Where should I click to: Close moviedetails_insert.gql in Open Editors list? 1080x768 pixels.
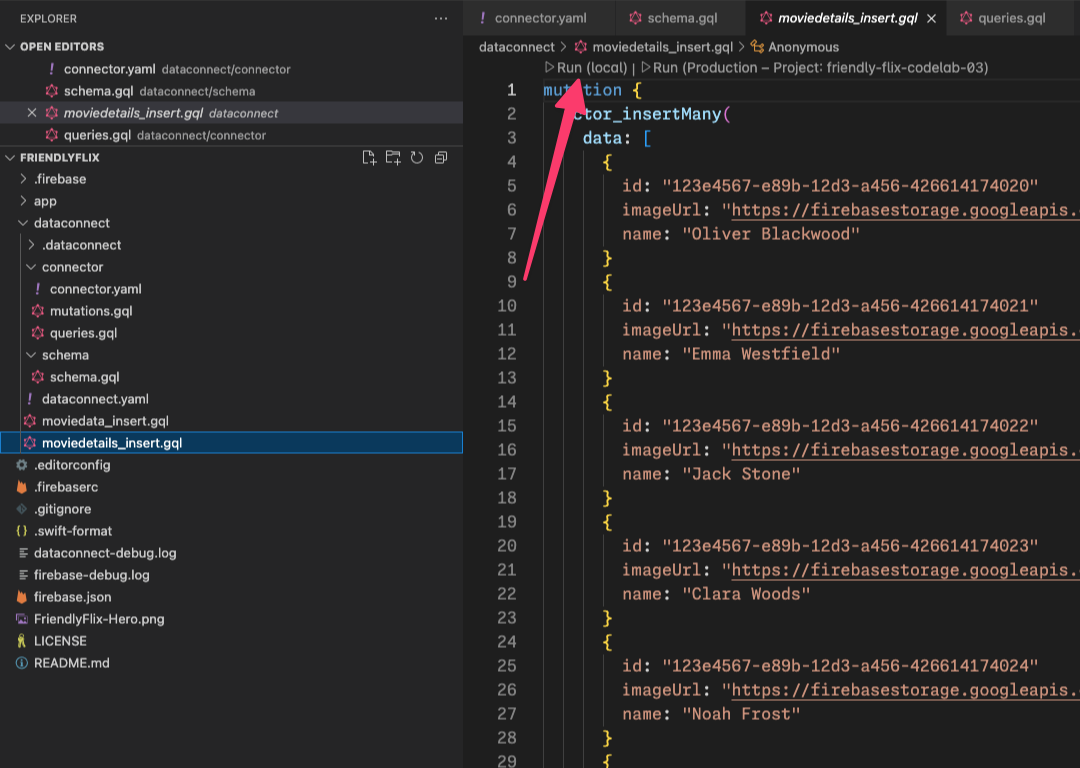point(32,113)
